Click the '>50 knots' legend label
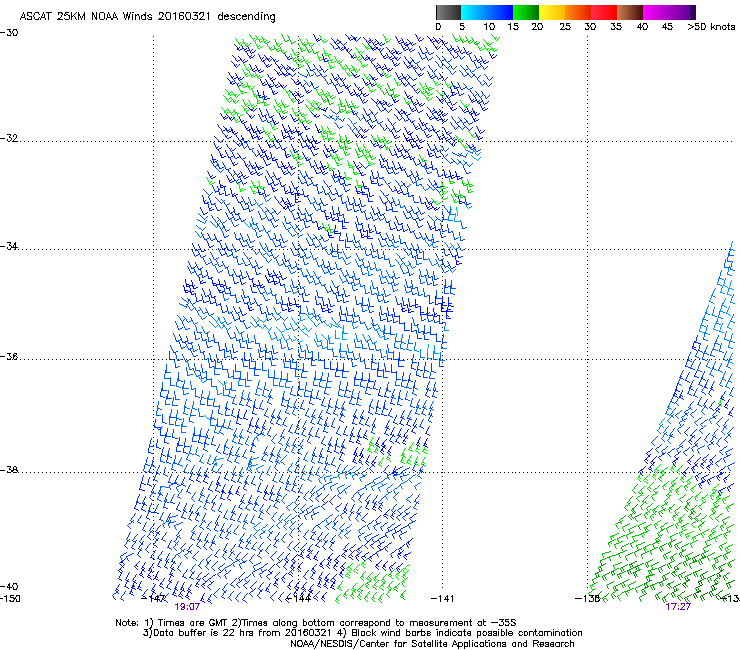The width and height of the screenshot is (740, 650). coord(711,27)
